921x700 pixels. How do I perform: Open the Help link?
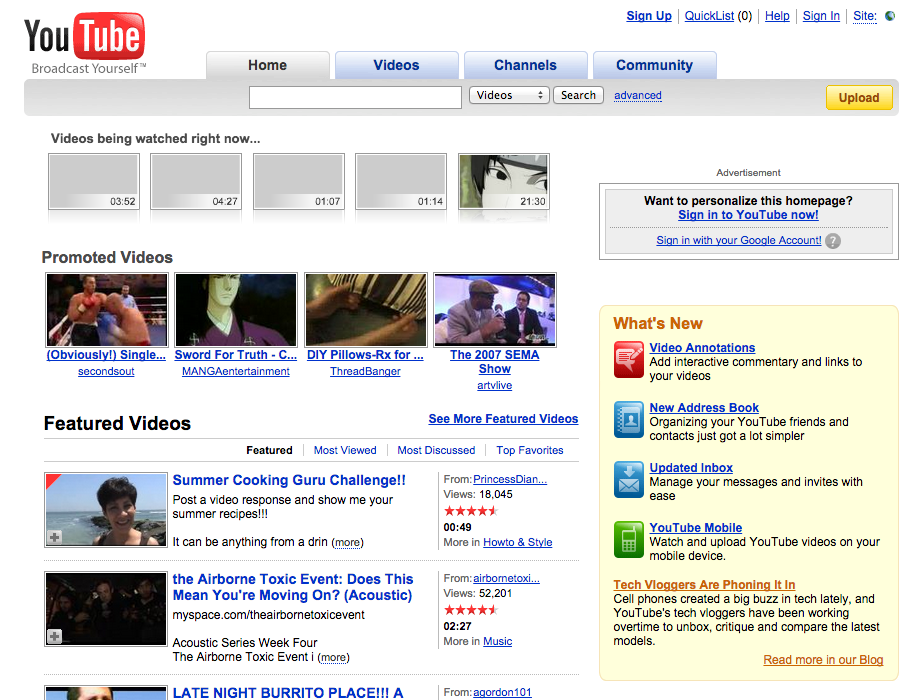point(777,16)
